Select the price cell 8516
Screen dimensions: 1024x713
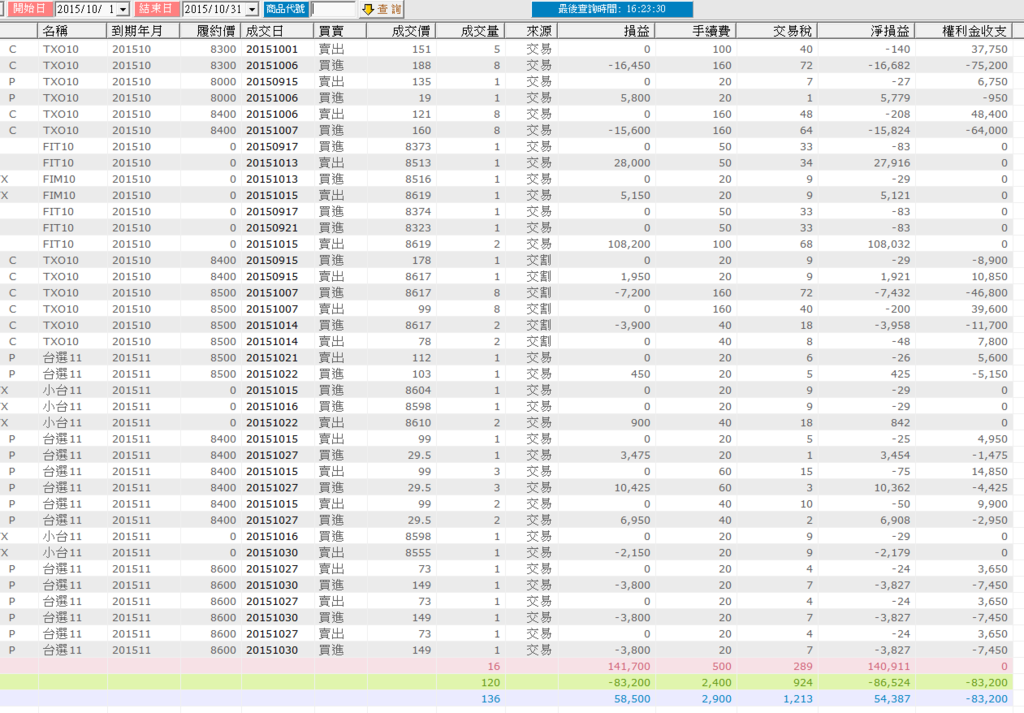point(417,179)
